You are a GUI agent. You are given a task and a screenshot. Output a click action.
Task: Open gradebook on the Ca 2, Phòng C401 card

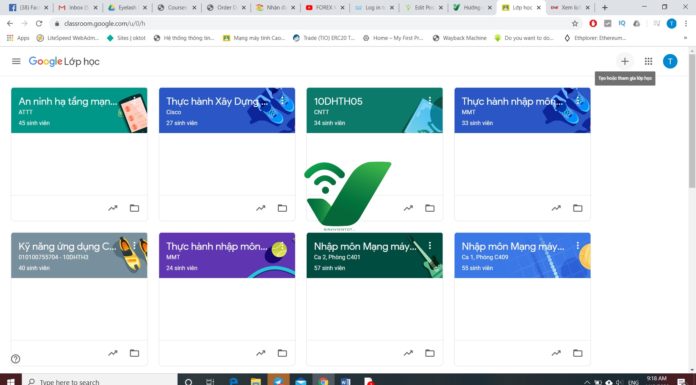[408, 353]
